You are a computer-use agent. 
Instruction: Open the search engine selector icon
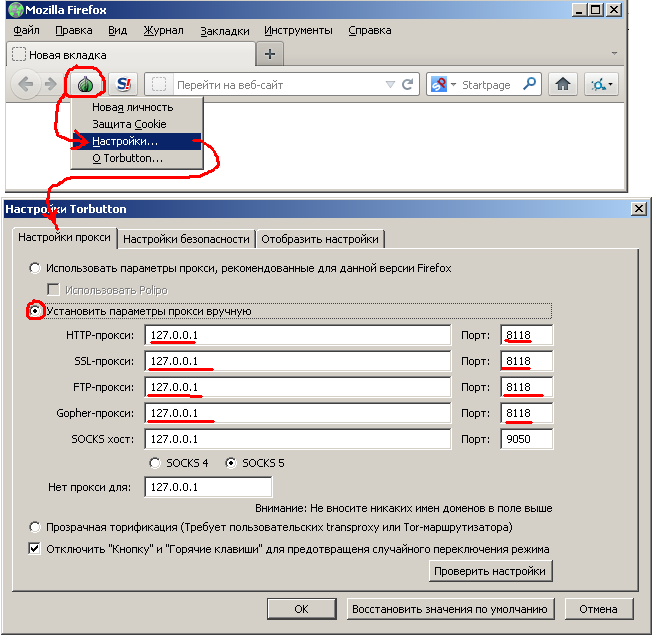(x=443, y=85)
